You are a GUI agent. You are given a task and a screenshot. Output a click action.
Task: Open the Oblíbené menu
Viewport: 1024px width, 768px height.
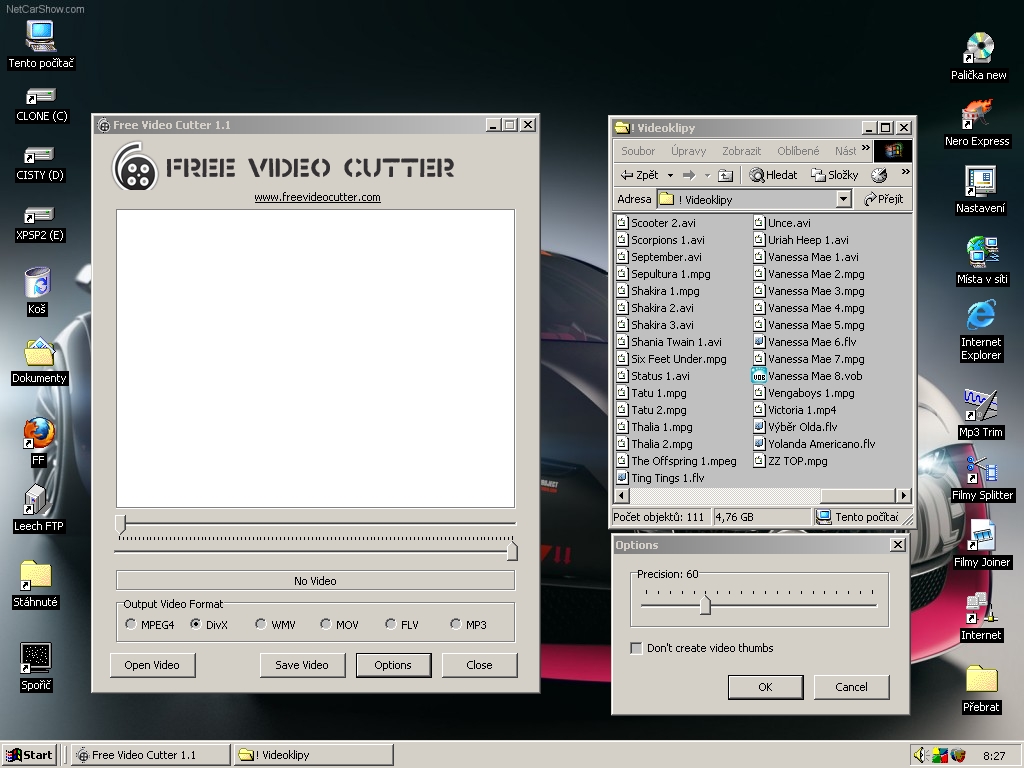point(798,151)
